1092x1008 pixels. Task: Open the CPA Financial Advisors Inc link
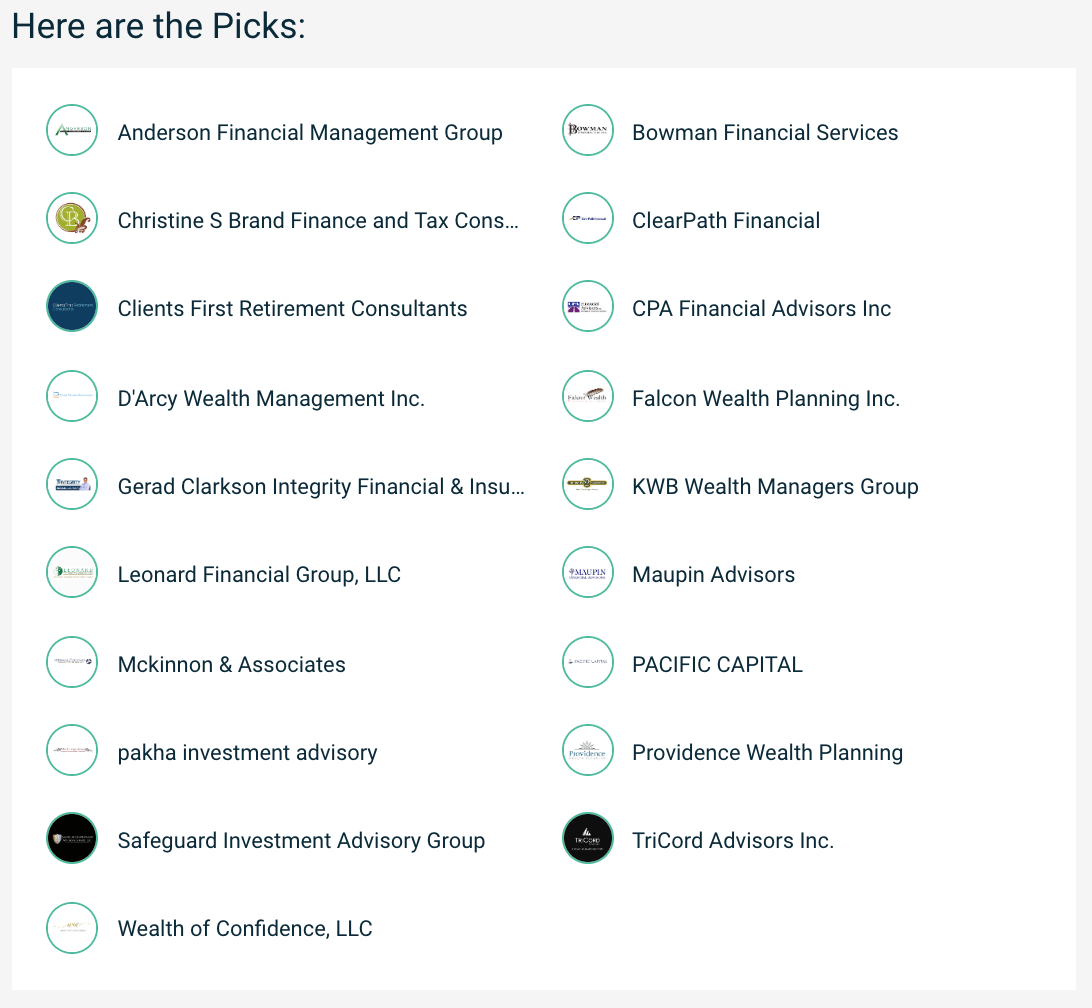[761, 309]
